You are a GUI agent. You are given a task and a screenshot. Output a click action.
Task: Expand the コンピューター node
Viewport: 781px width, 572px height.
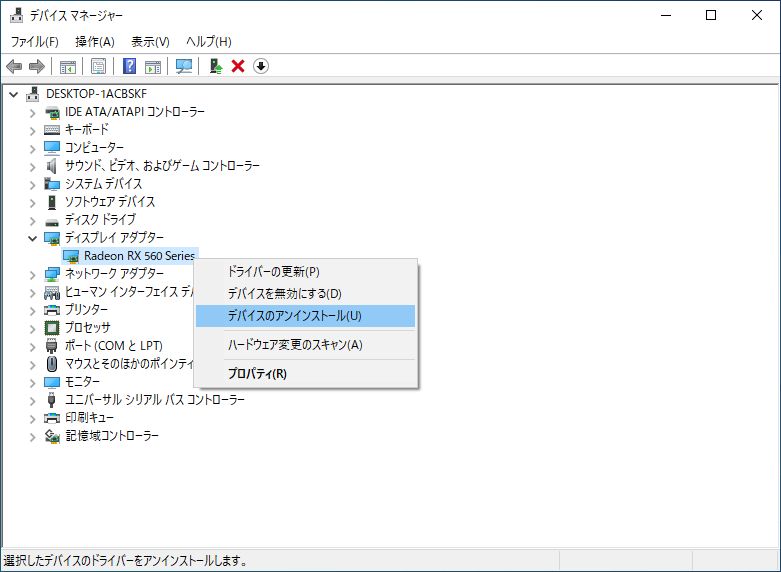pos(32,149)
